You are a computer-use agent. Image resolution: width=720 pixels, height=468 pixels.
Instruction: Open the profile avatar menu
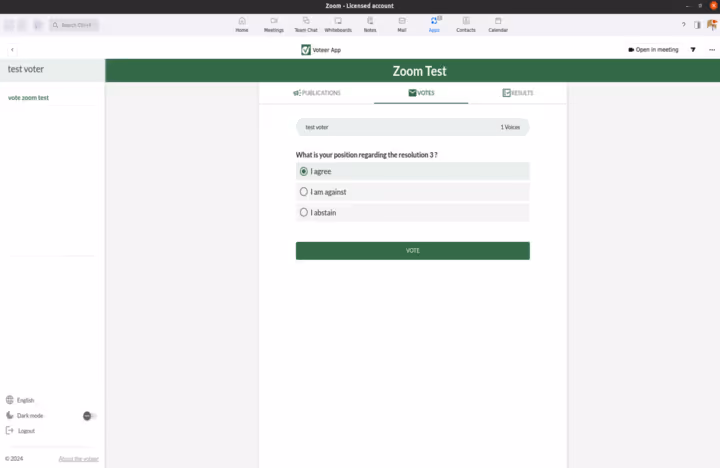(x=712, y=25)
